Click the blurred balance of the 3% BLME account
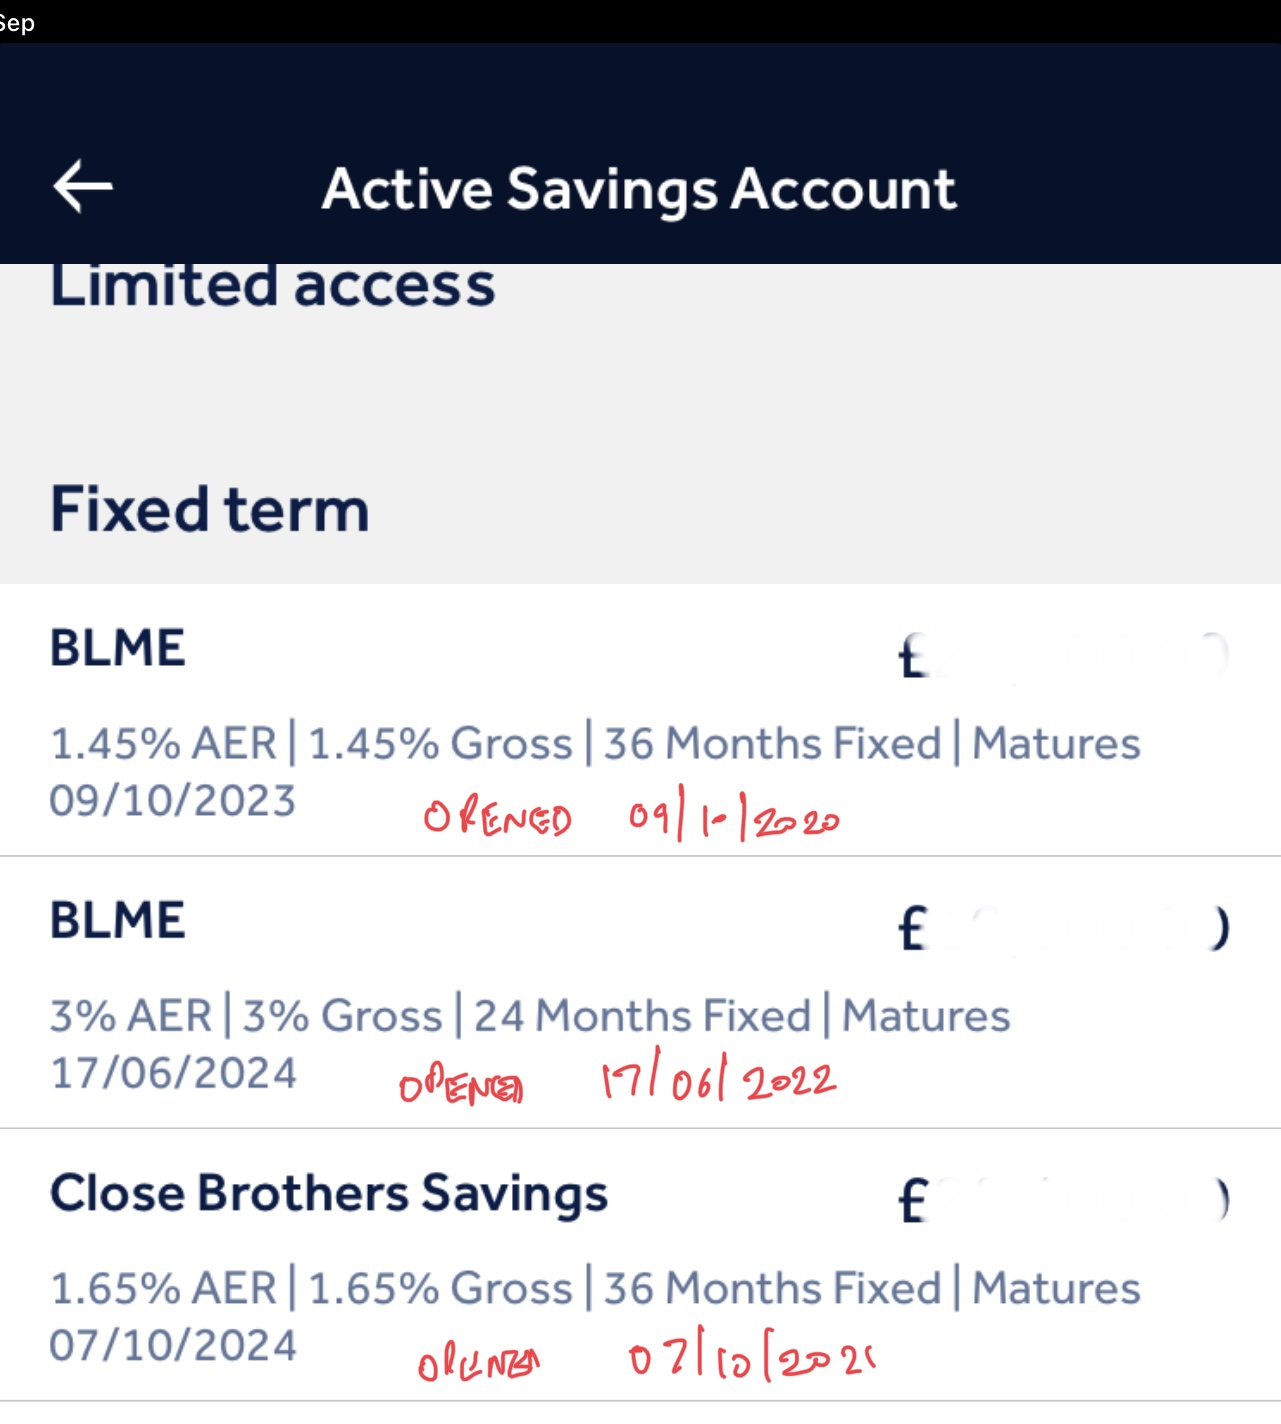The image size is (1281, 1424). 1063,929
